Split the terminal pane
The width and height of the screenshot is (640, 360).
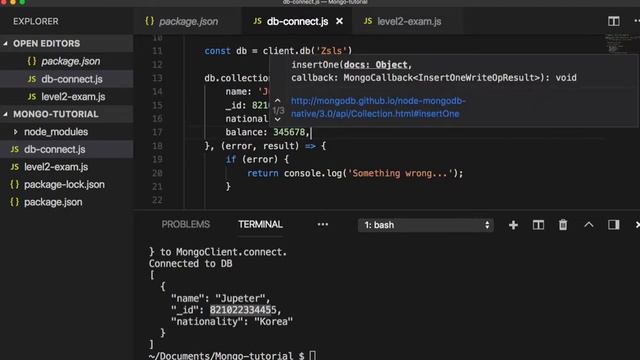(x=538, y=225)
